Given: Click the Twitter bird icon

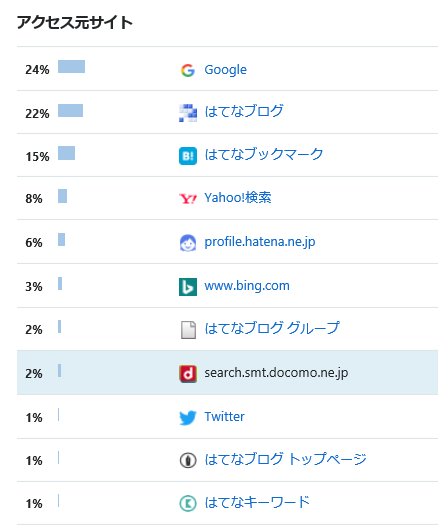Looking at the screenshot, I should 188,417.
